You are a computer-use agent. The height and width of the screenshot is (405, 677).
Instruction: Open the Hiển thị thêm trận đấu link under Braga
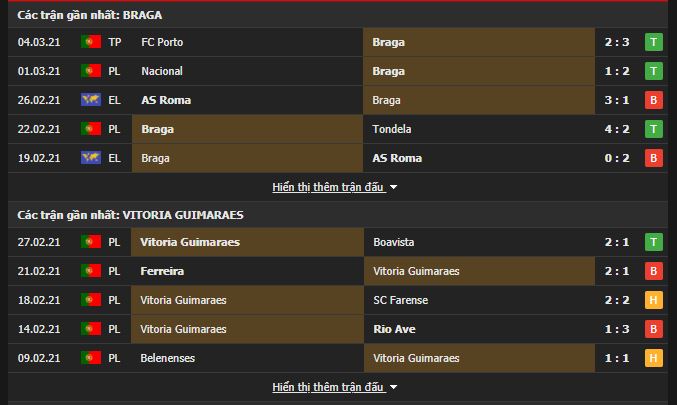328,187
